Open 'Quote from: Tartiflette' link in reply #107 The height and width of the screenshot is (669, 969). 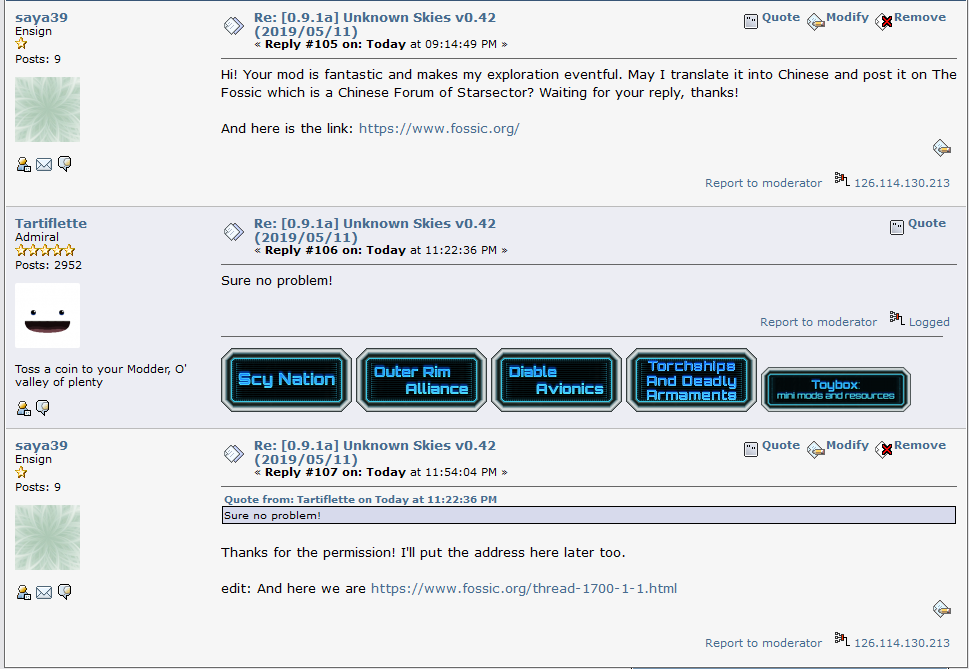(x=360, y=500)
